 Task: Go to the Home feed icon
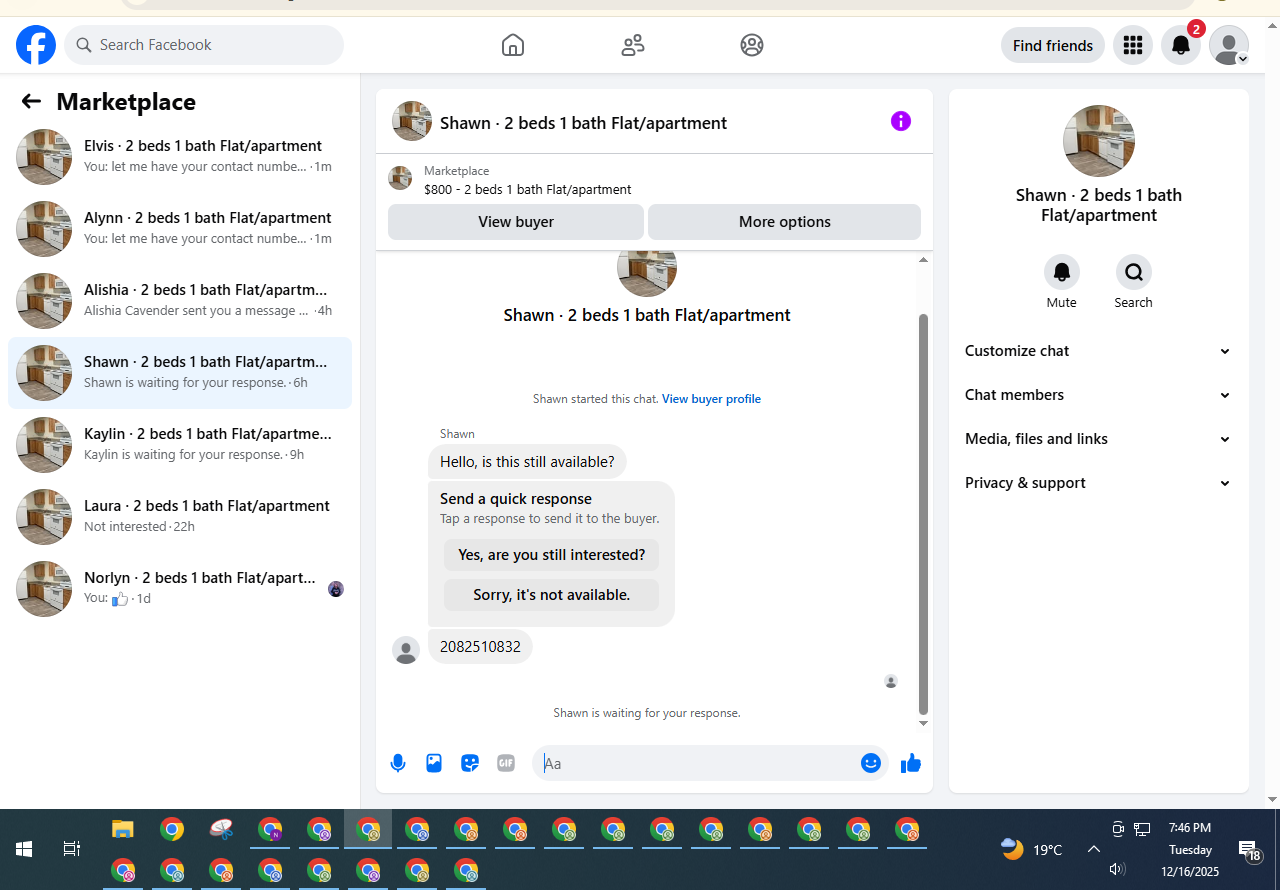coord(513,45)
